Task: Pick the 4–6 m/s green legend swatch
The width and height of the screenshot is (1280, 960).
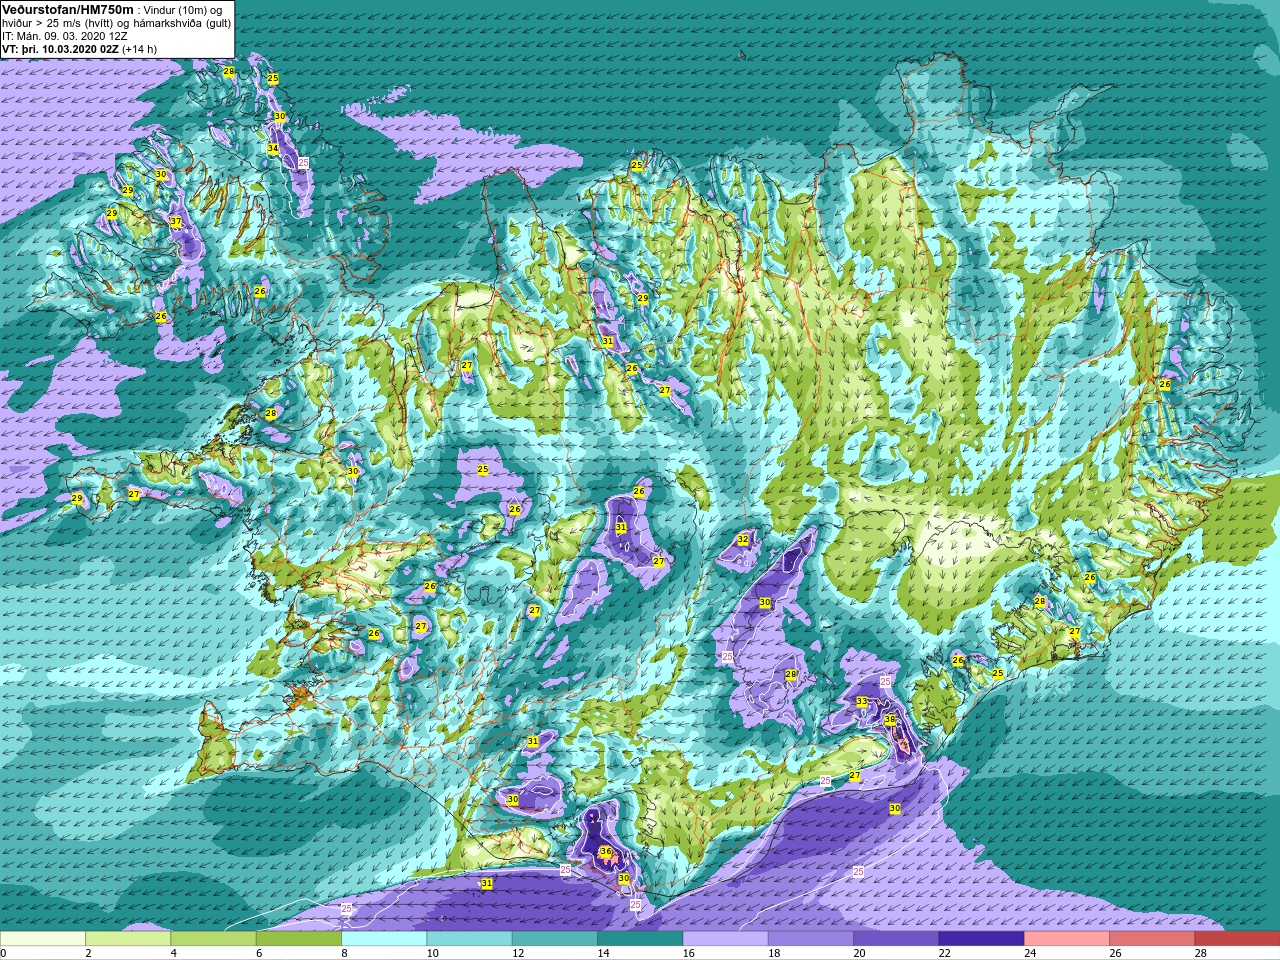Action: point(214,939)
